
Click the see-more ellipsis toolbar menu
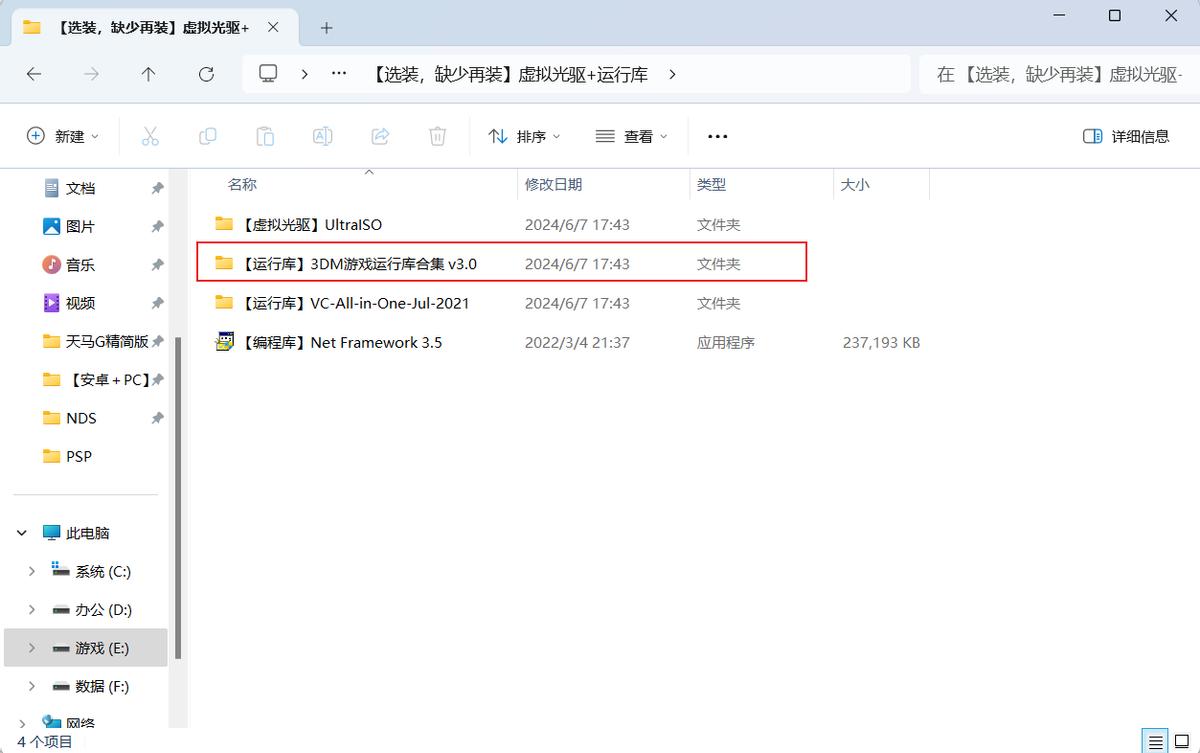717,136
